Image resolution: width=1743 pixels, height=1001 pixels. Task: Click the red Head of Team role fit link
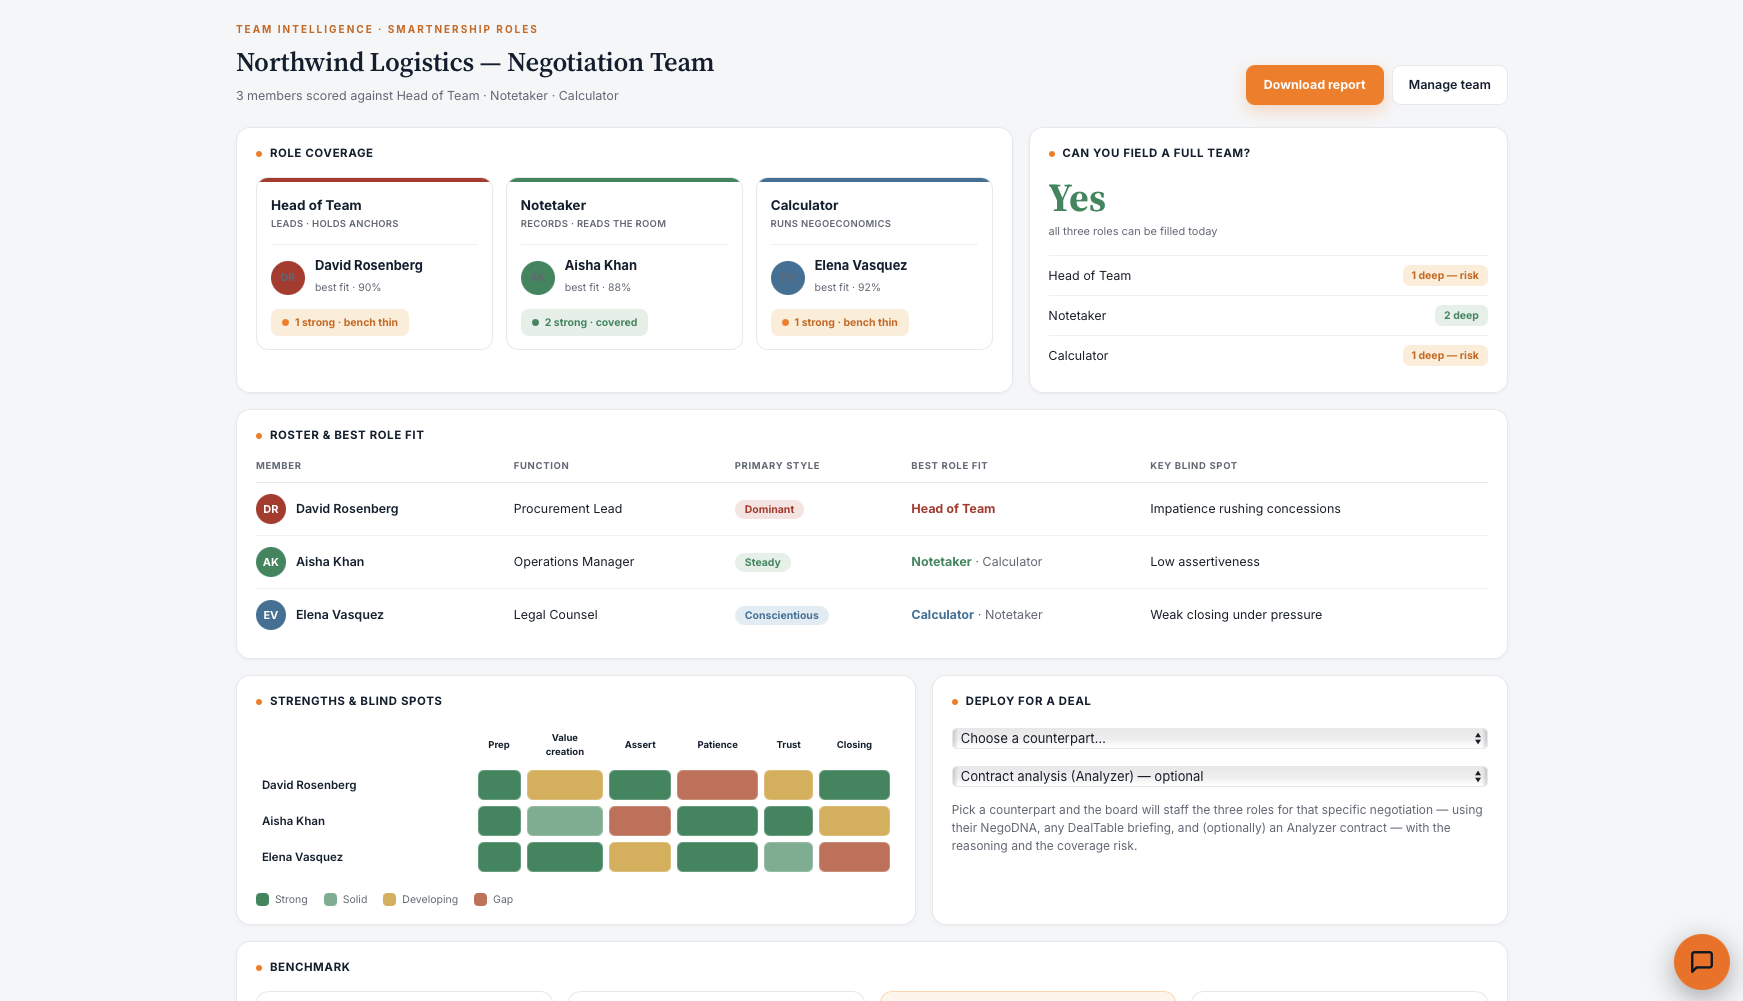(953, 509)
